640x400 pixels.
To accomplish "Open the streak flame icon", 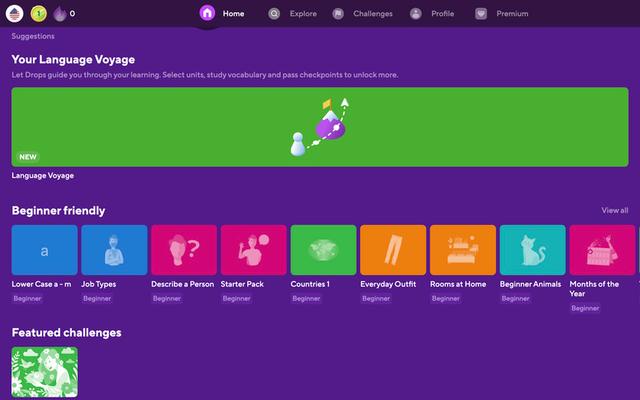I will click(x=60, y=14).
